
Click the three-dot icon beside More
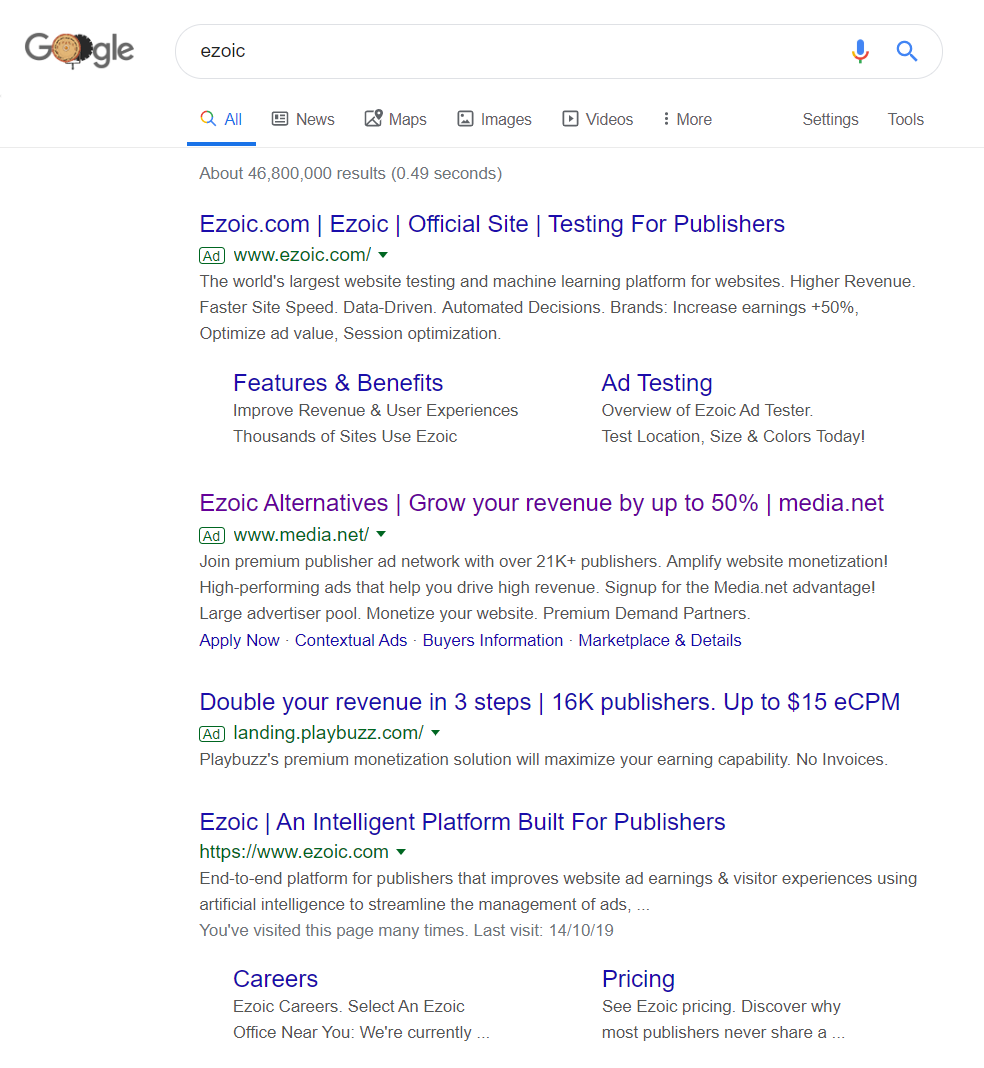[x=666, y=119]
